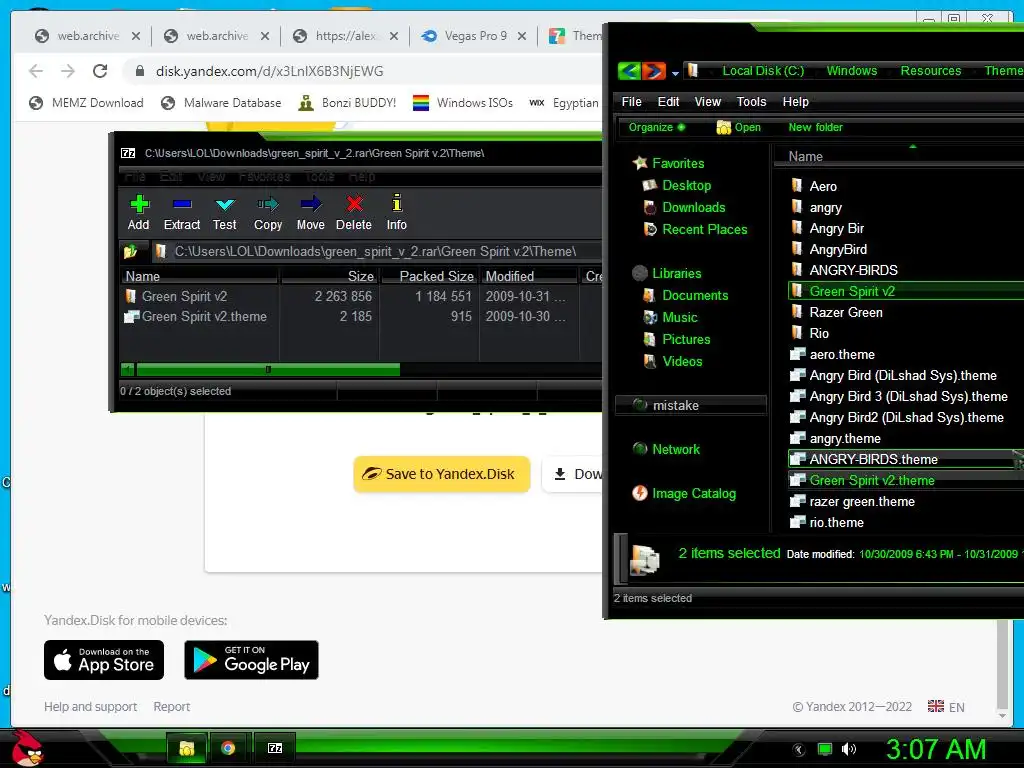
Task: Click Local Disk (C:) breadcrumb
Action: pyautogui.click(x=763, y=71)
